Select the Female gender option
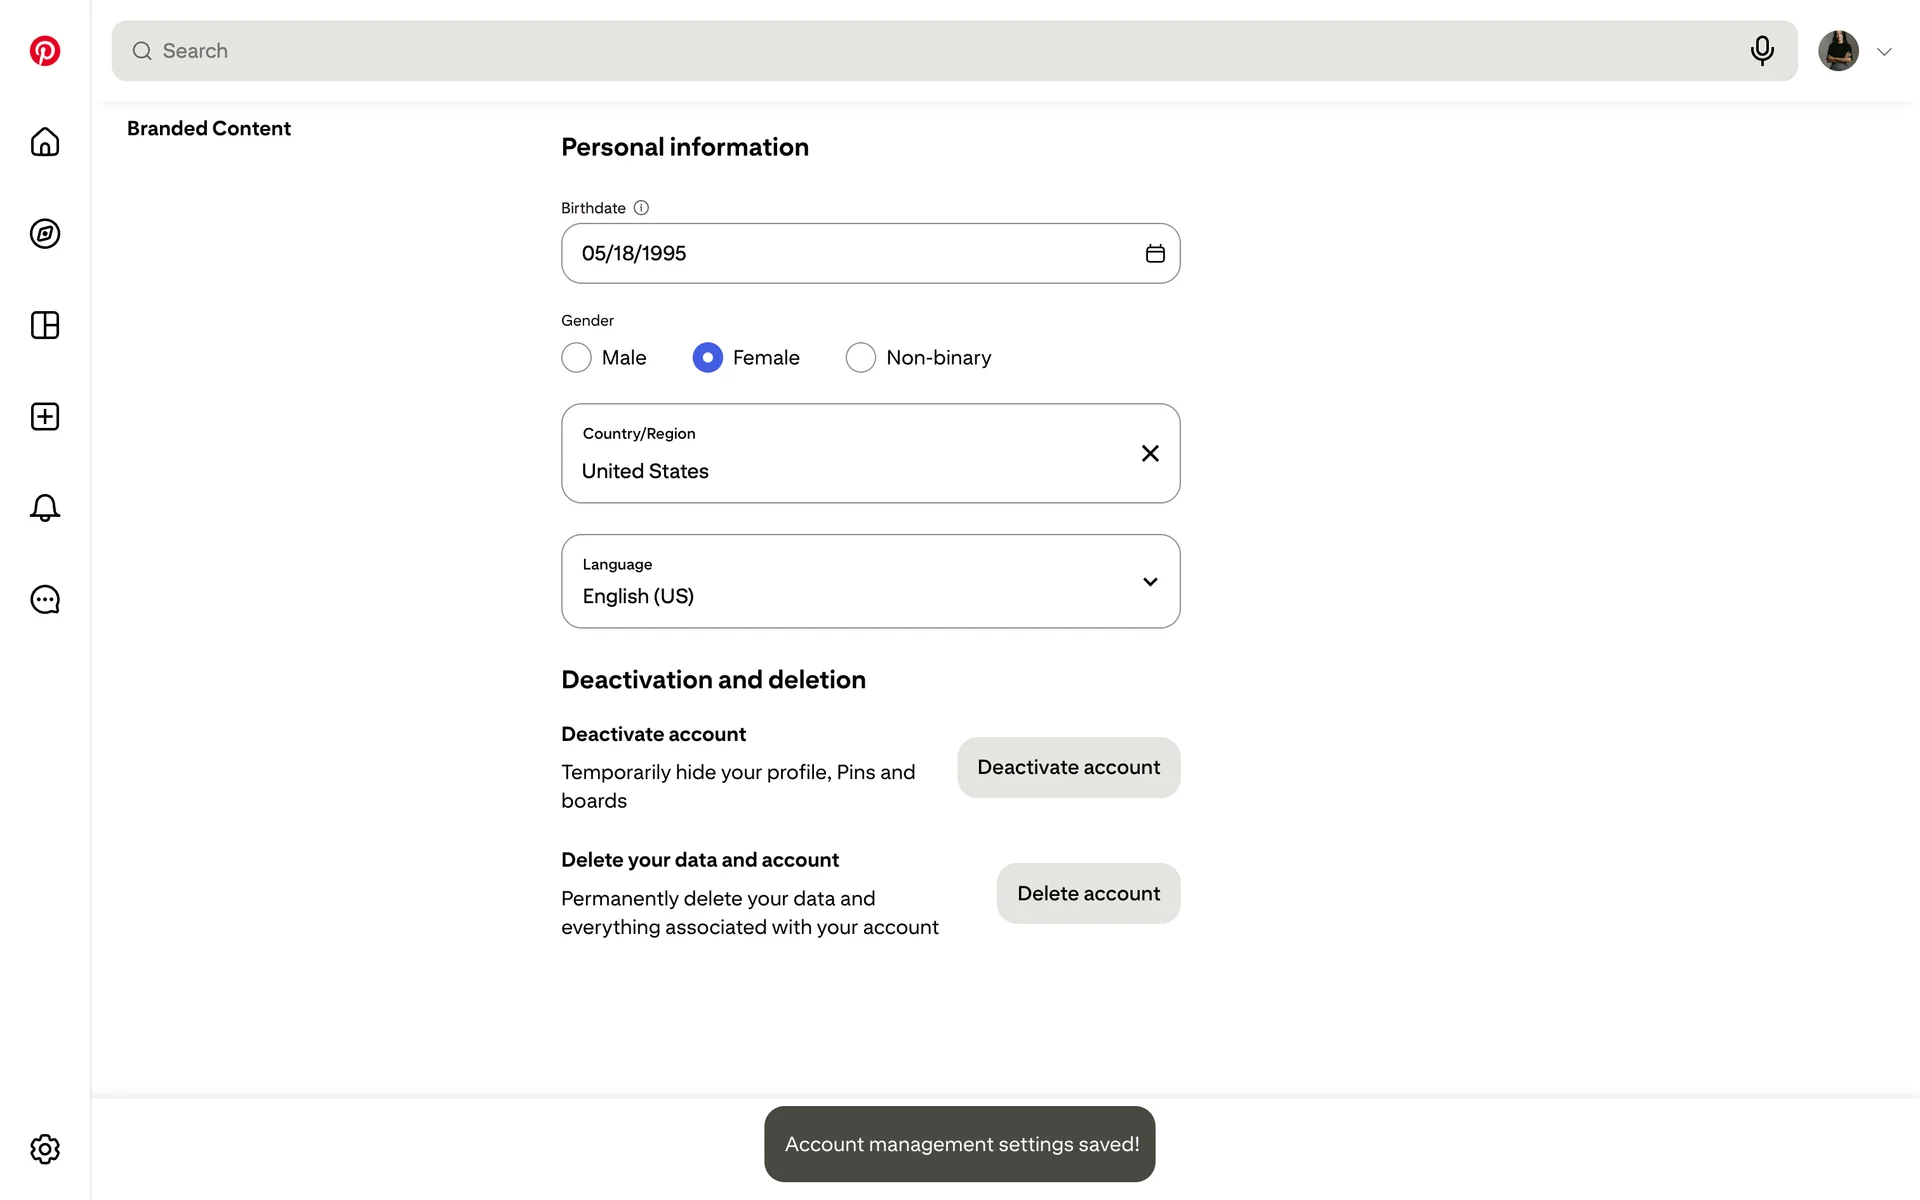This screenshot has height=1200, width=1920. point(708,358)
